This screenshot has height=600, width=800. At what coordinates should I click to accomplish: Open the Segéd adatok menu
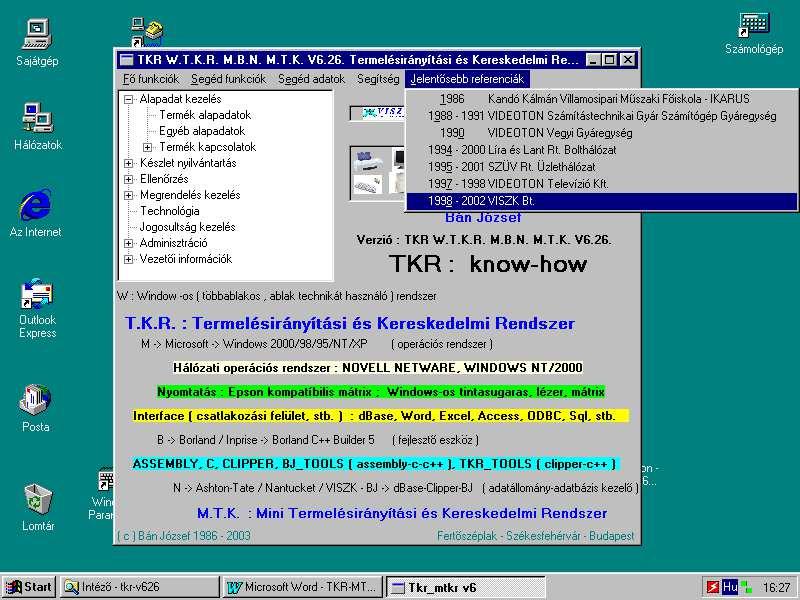coord(311,79)
